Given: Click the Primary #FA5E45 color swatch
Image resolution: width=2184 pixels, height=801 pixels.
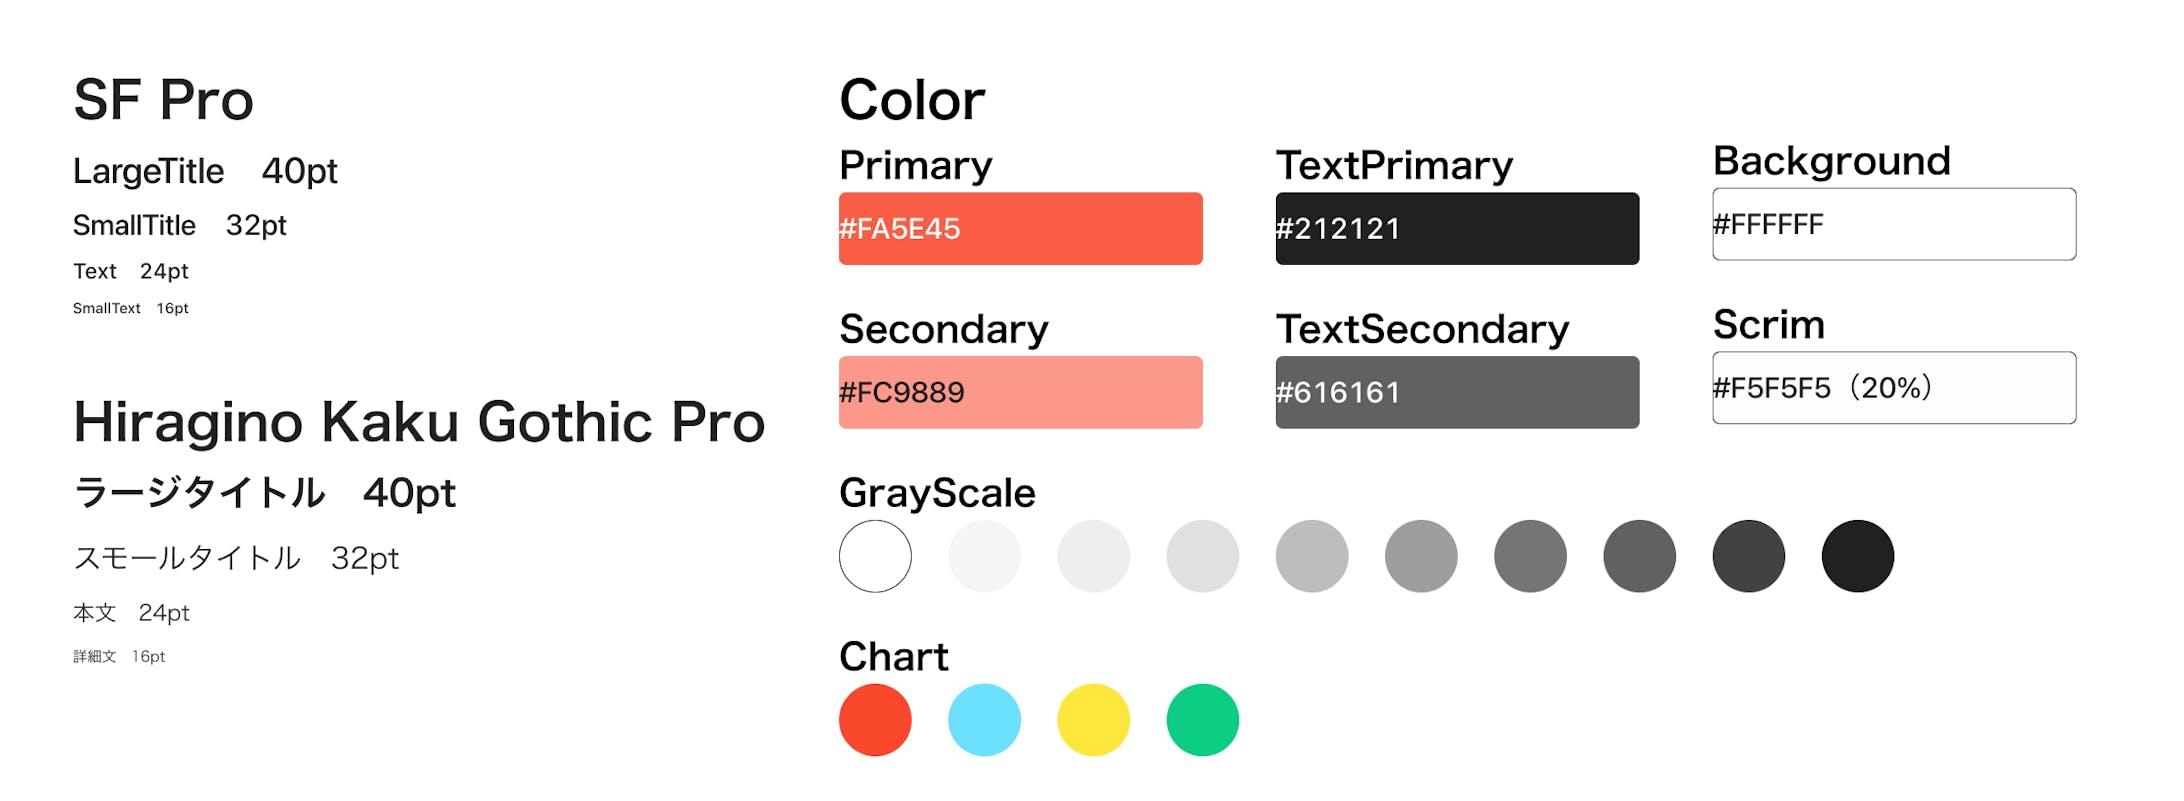Looking at the screenshot, I should pos(1020,228).
